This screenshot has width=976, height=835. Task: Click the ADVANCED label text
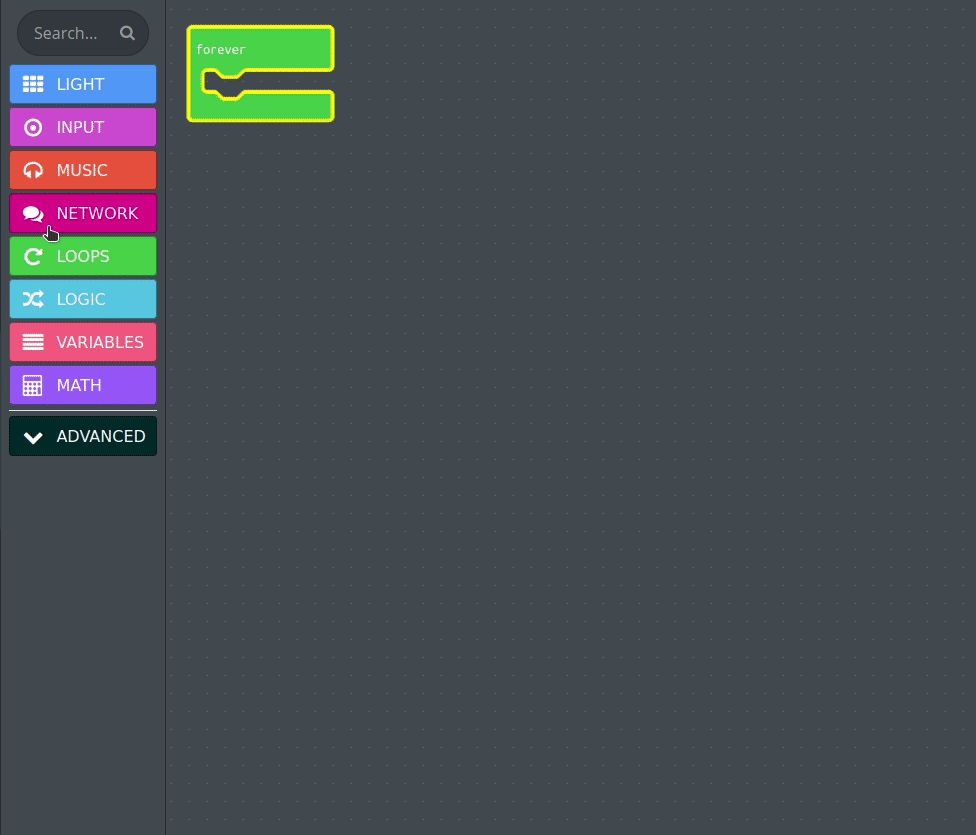coord(101,437)
